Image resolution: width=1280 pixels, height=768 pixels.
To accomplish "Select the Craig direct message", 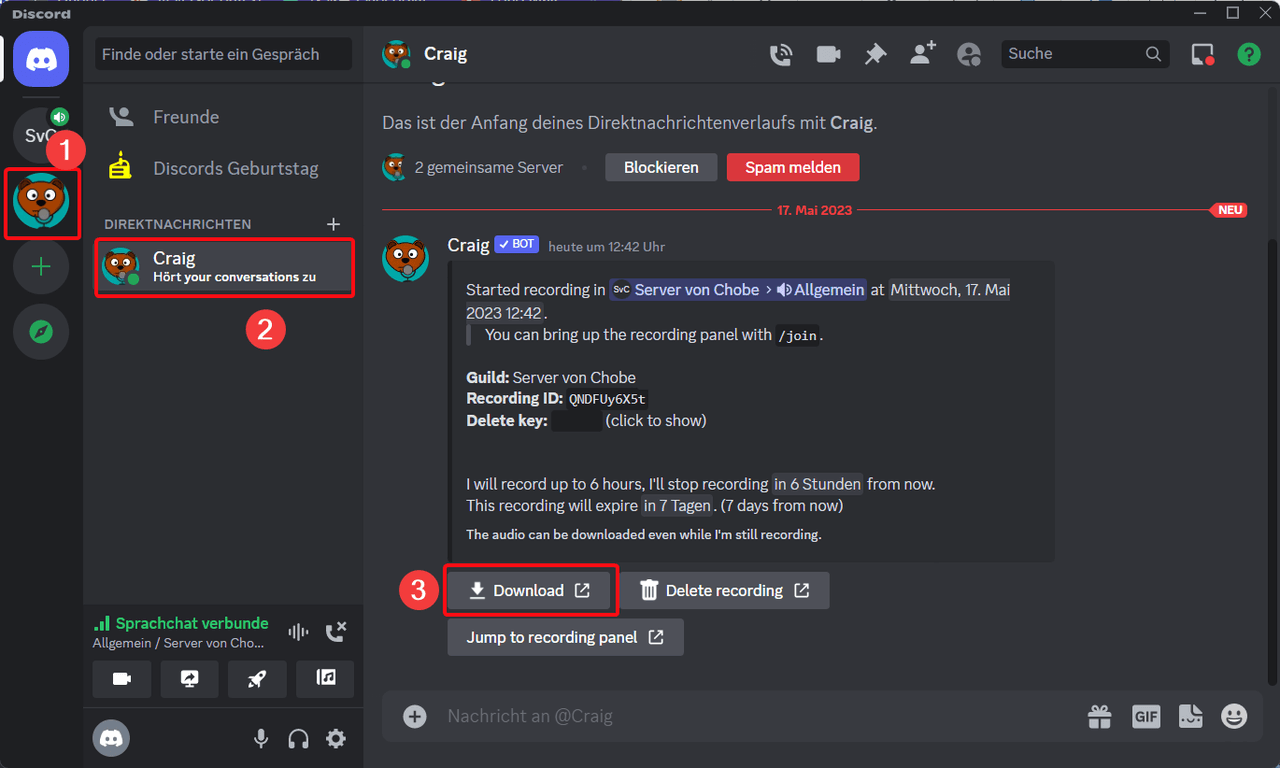I will 224,266.
